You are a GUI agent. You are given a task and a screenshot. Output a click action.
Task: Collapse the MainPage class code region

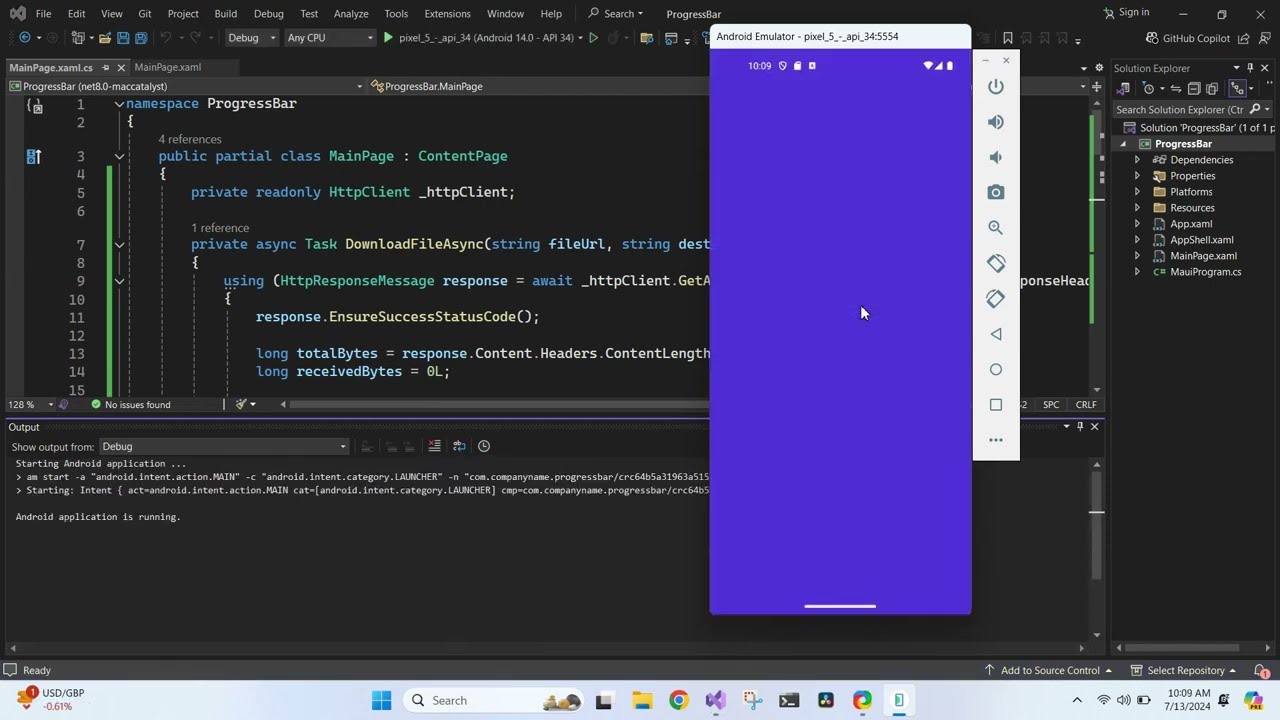point(119,156)
